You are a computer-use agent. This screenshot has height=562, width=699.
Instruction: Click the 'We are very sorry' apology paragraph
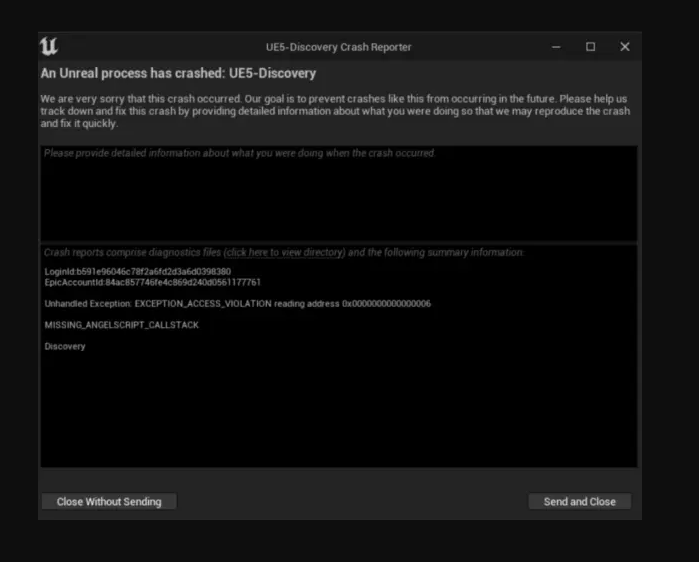pos(335,111)
